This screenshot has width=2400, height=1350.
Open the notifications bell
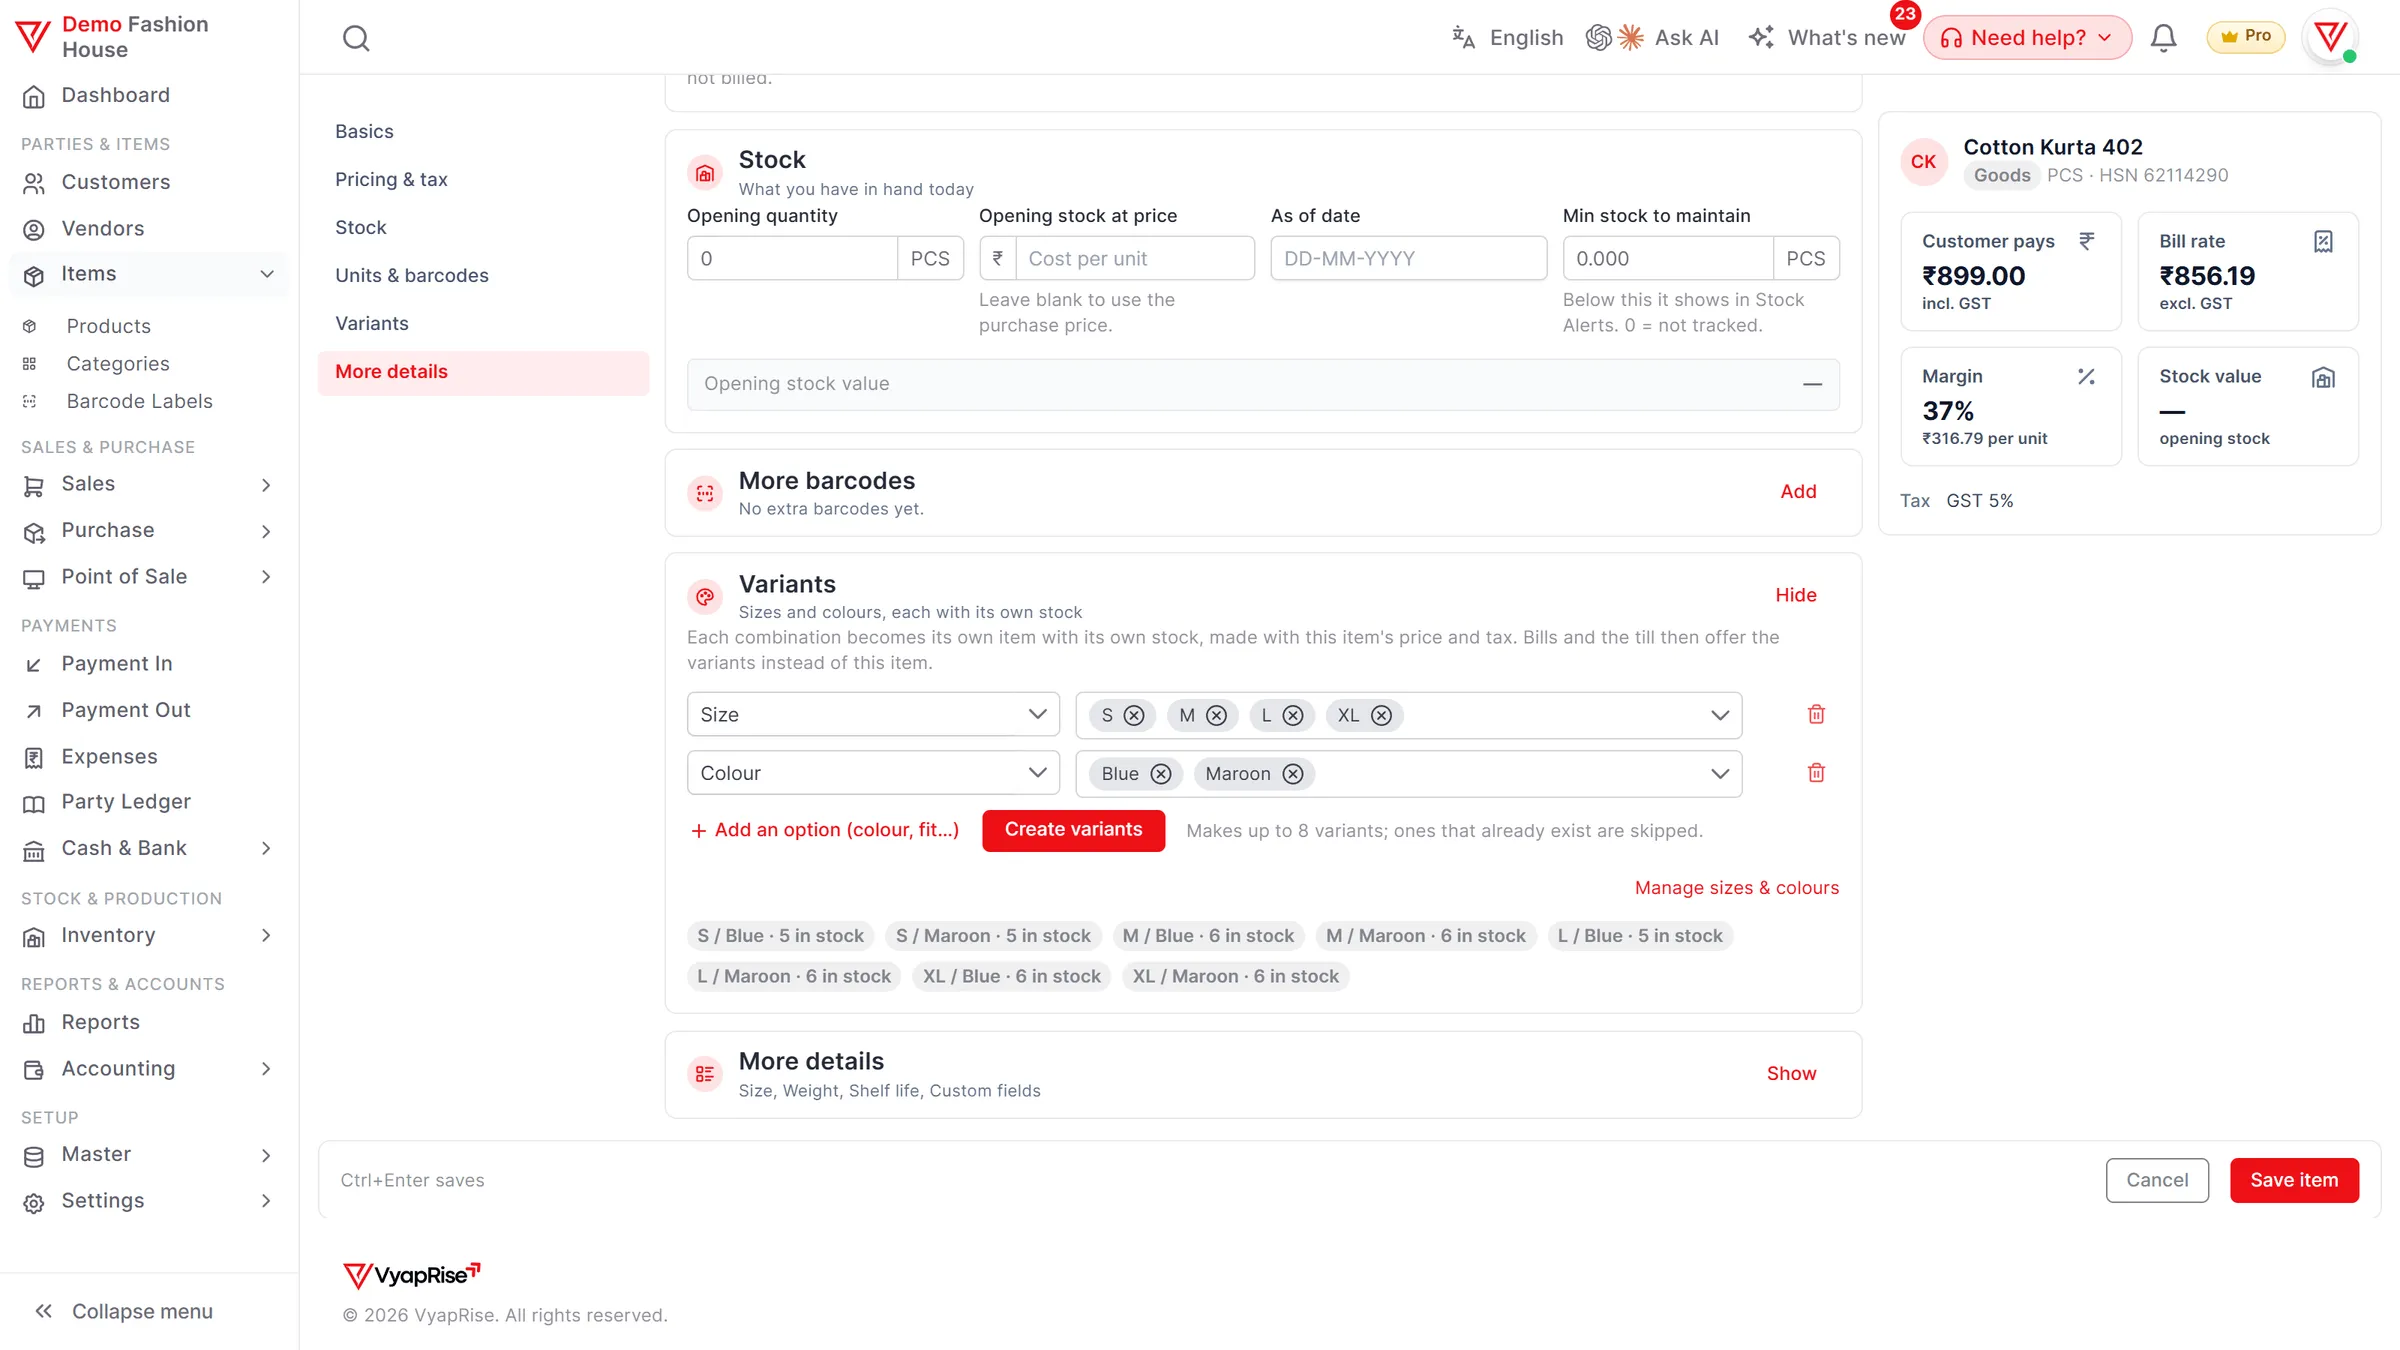[x=2163, y=38]
